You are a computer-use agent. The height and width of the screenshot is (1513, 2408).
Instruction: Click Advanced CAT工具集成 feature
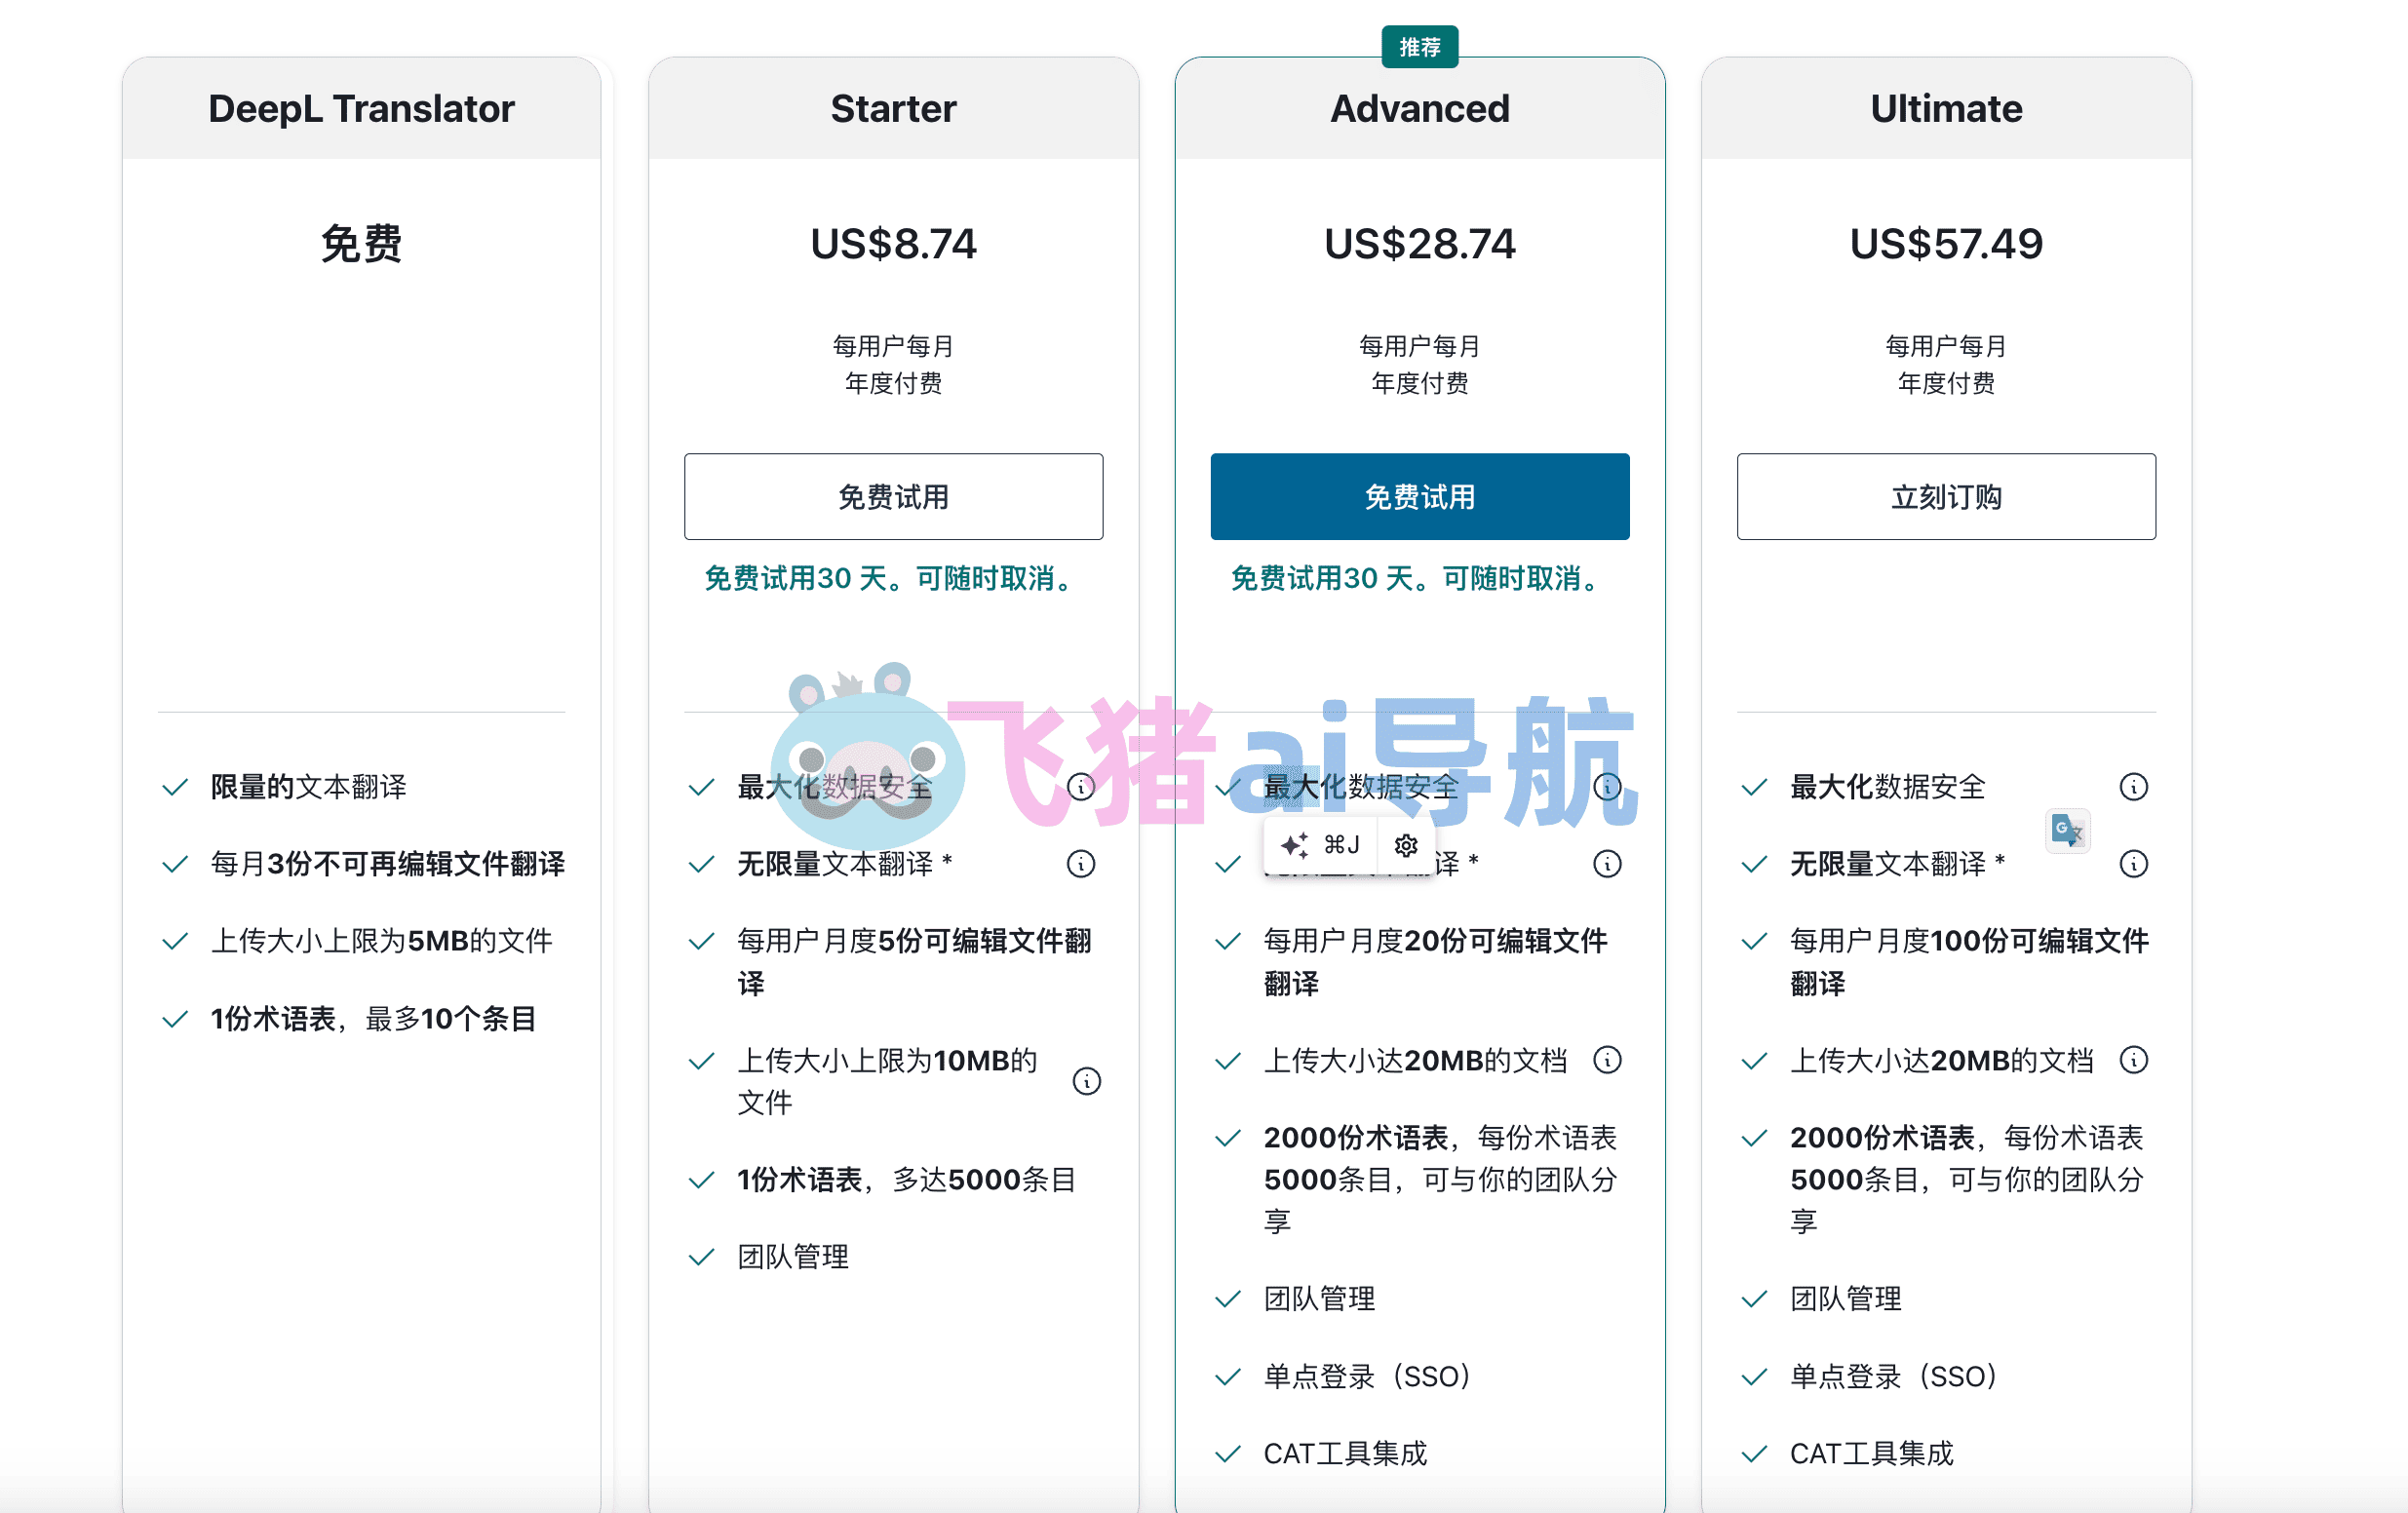[x=1345, y=1454]
